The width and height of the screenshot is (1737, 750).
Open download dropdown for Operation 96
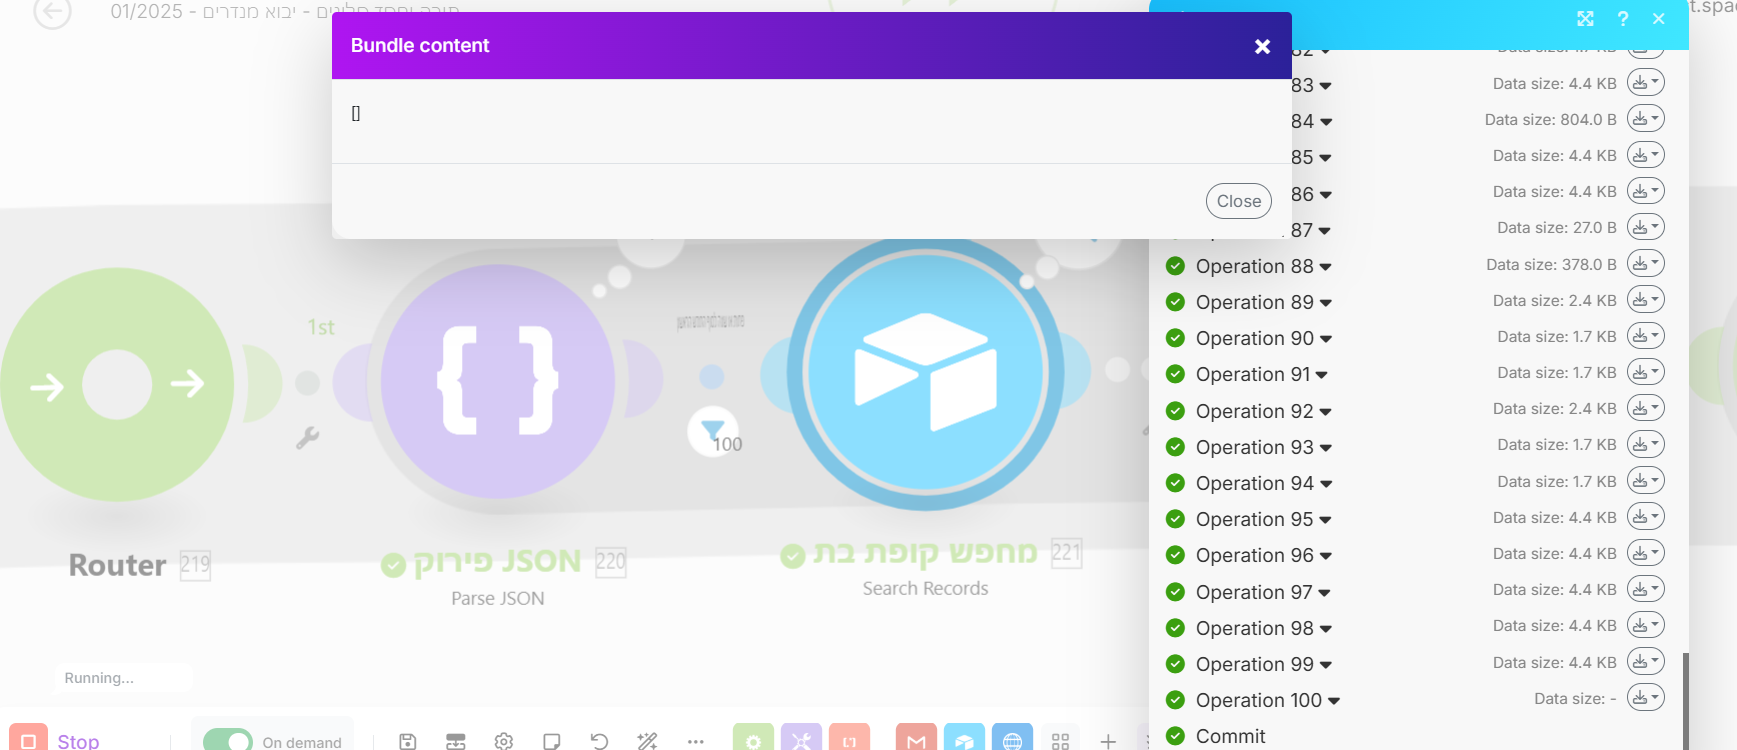tap(1646, 553)
